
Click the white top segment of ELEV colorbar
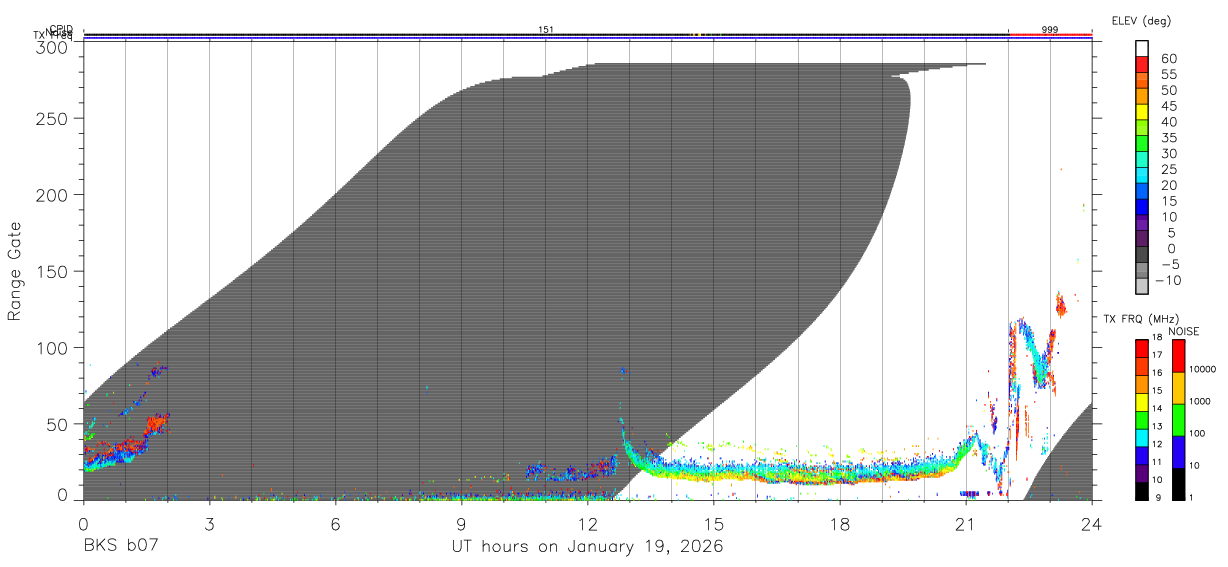(1142, 49)
